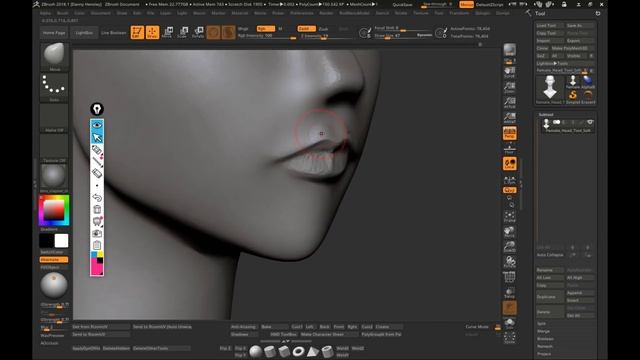Activate Edit mode in top shelf
Viewport: 640px width, 360px height.
pos(137,32)
